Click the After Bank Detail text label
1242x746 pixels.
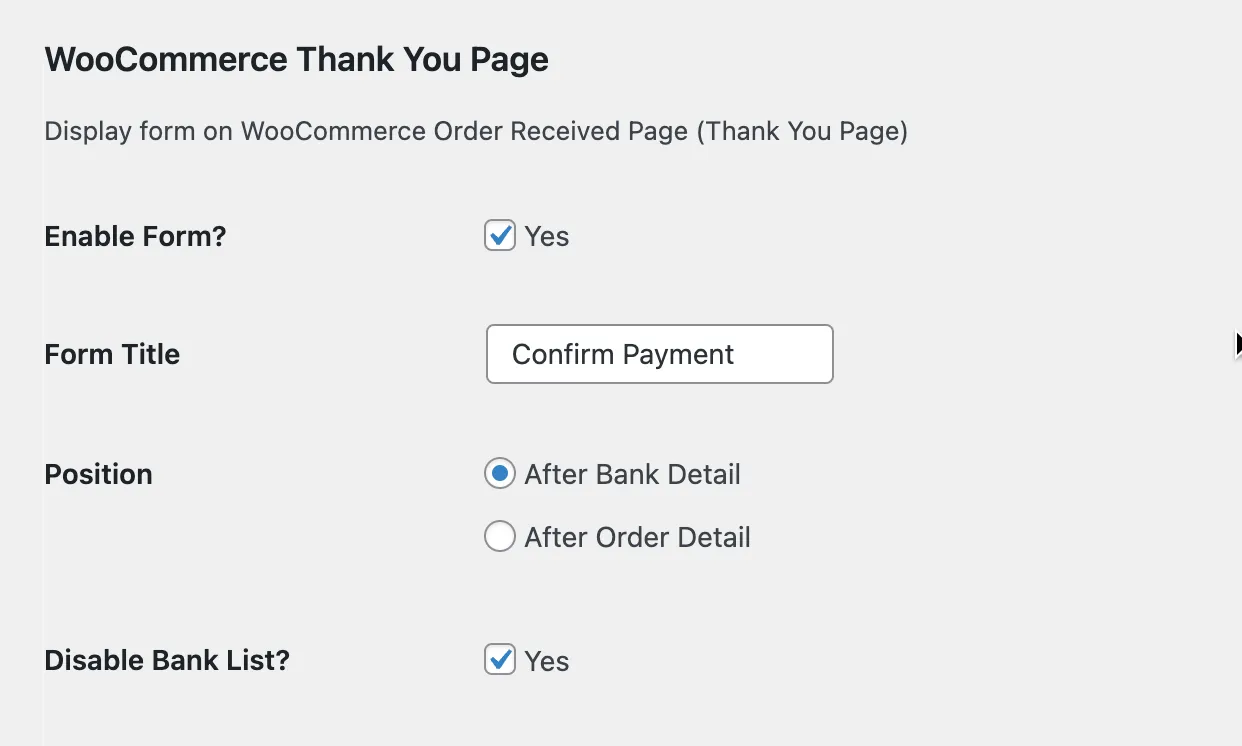[632, 474]
